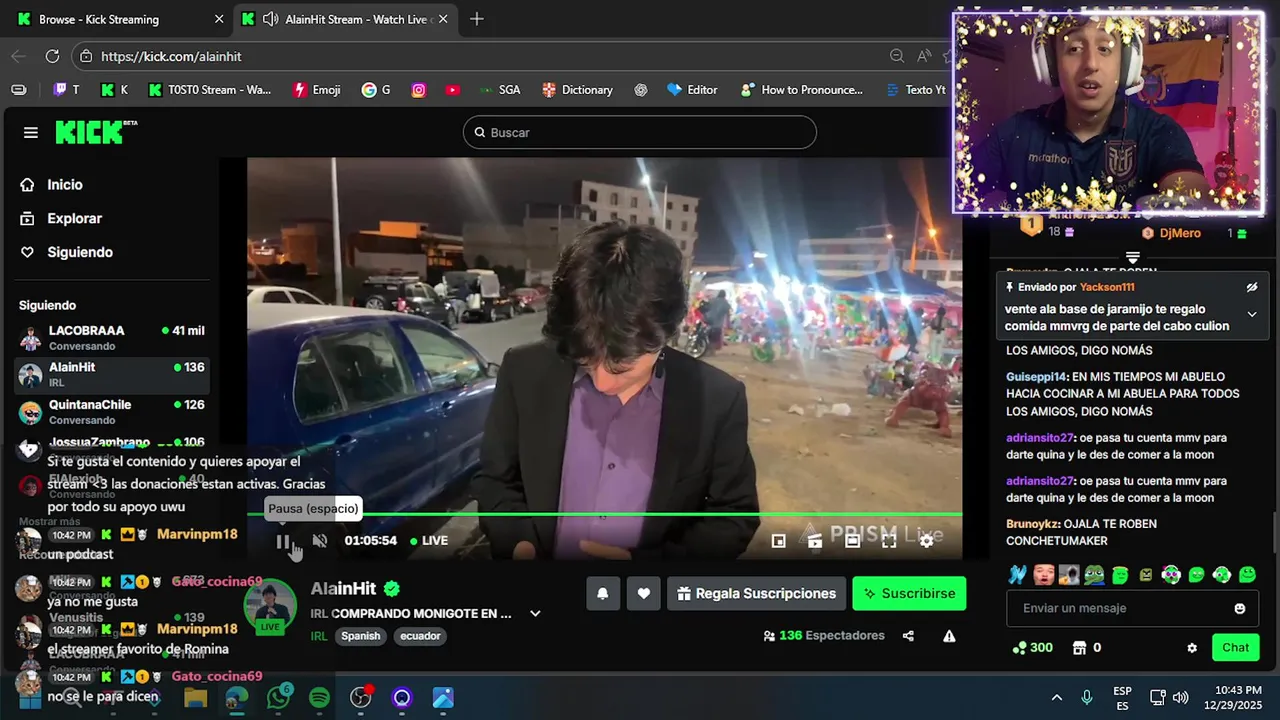The width and height of the screenshot is (1280, 720).
Task: Open the zoom icon in the address bar
Action: 897,56
